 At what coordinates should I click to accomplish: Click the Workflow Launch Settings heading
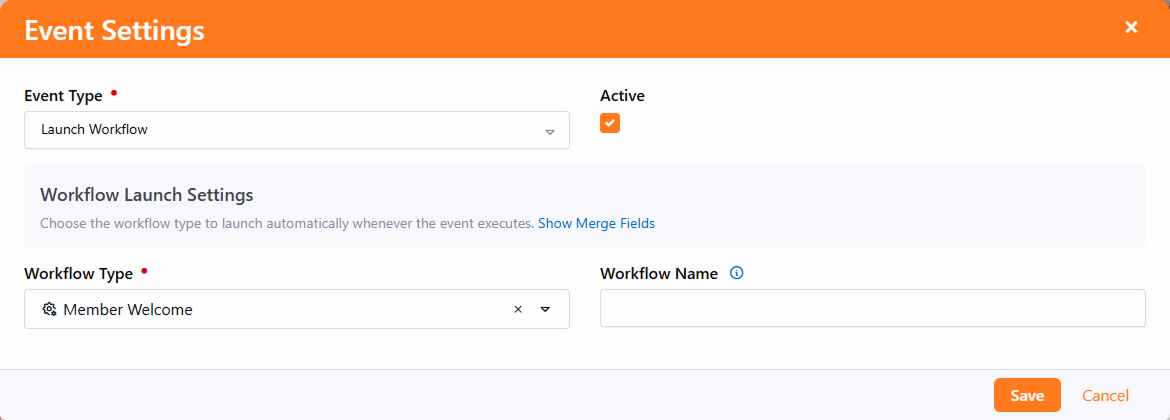tap(146, 194)
